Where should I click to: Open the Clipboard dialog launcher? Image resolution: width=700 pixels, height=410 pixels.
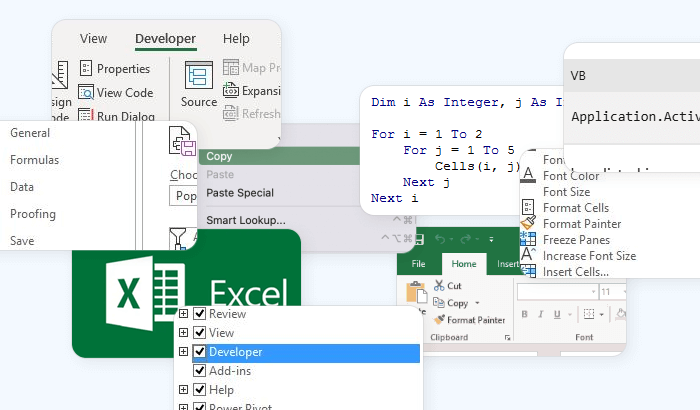(508, 338)
